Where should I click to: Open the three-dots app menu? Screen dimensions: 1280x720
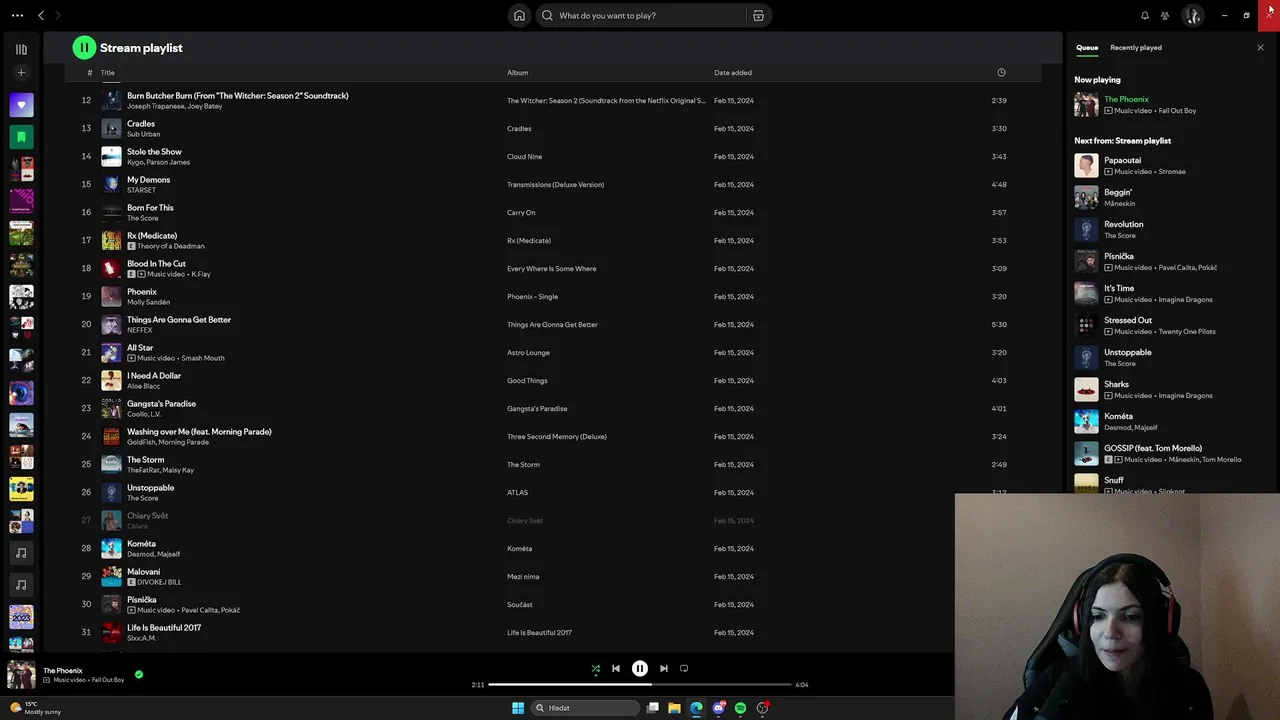tap(17, 15)
